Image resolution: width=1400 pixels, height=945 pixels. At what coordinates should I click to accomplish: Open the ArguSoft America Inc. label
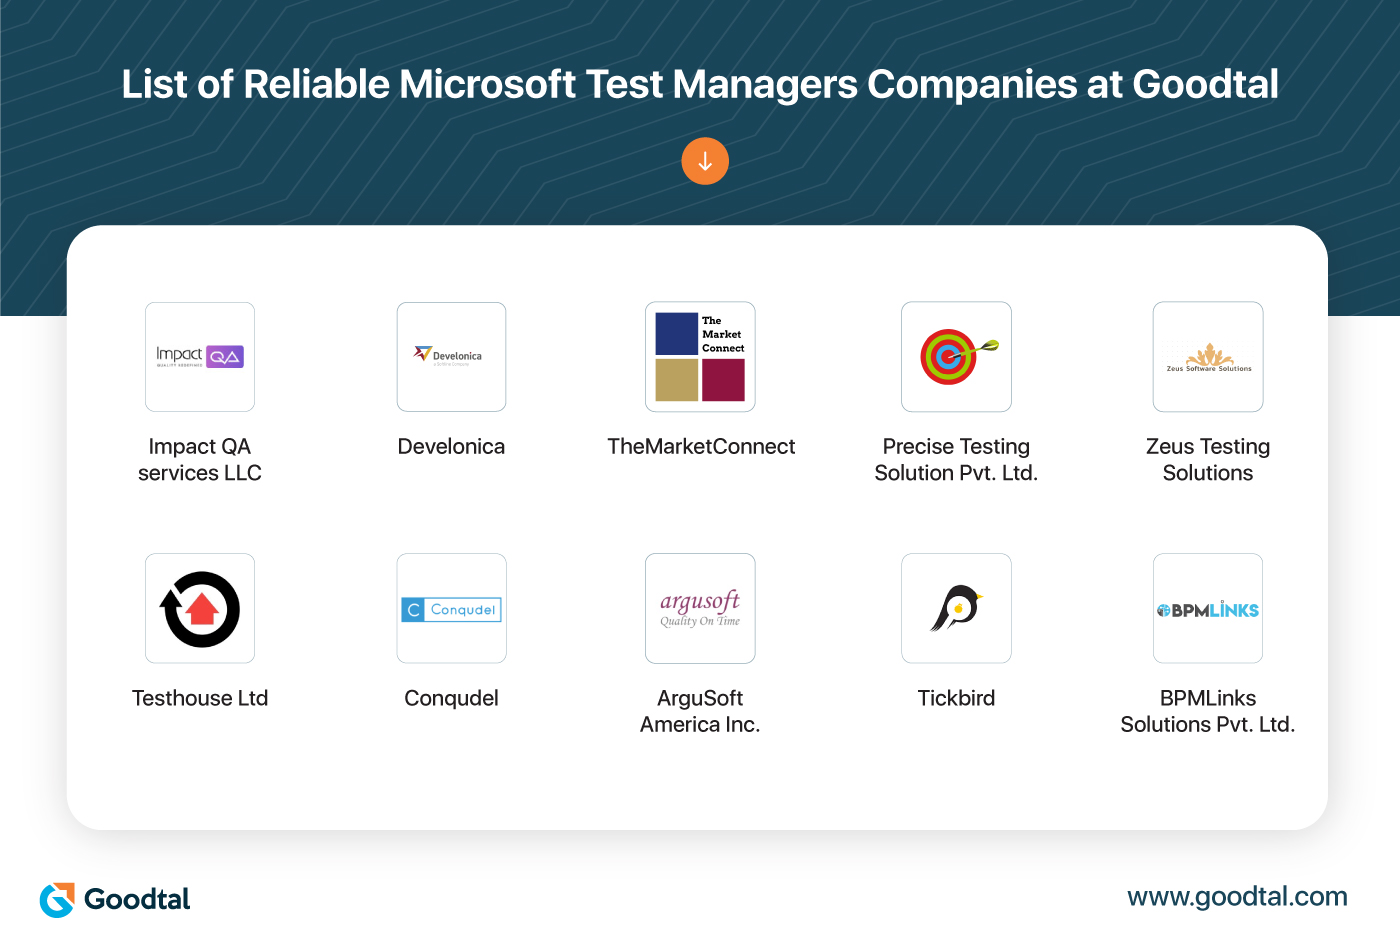(x=700, y=711)
